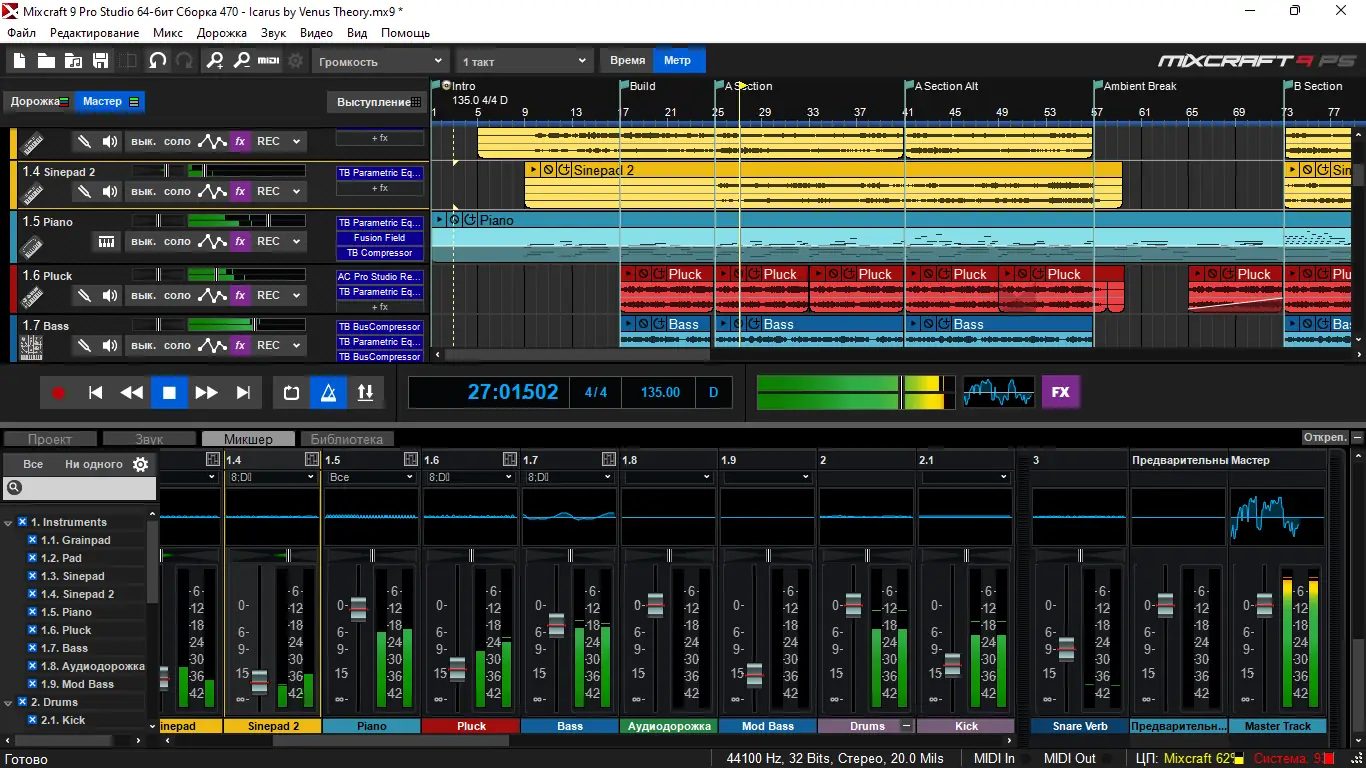Screen dimensions: 1366x768
Task: Open the Микс menu
Action: (167, 33)
